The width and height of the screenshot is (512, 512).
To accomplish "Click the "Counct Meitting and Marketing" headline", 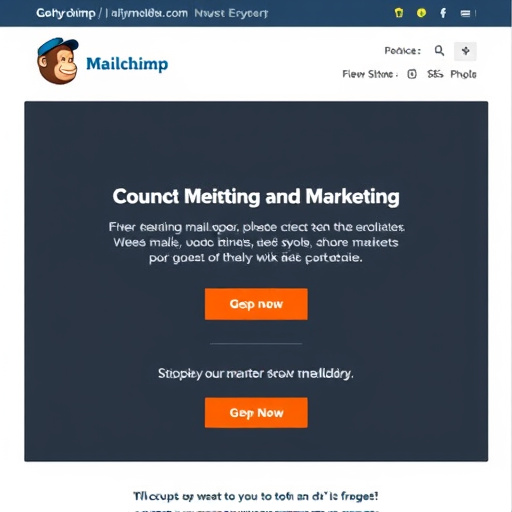I will click(256, 196).
